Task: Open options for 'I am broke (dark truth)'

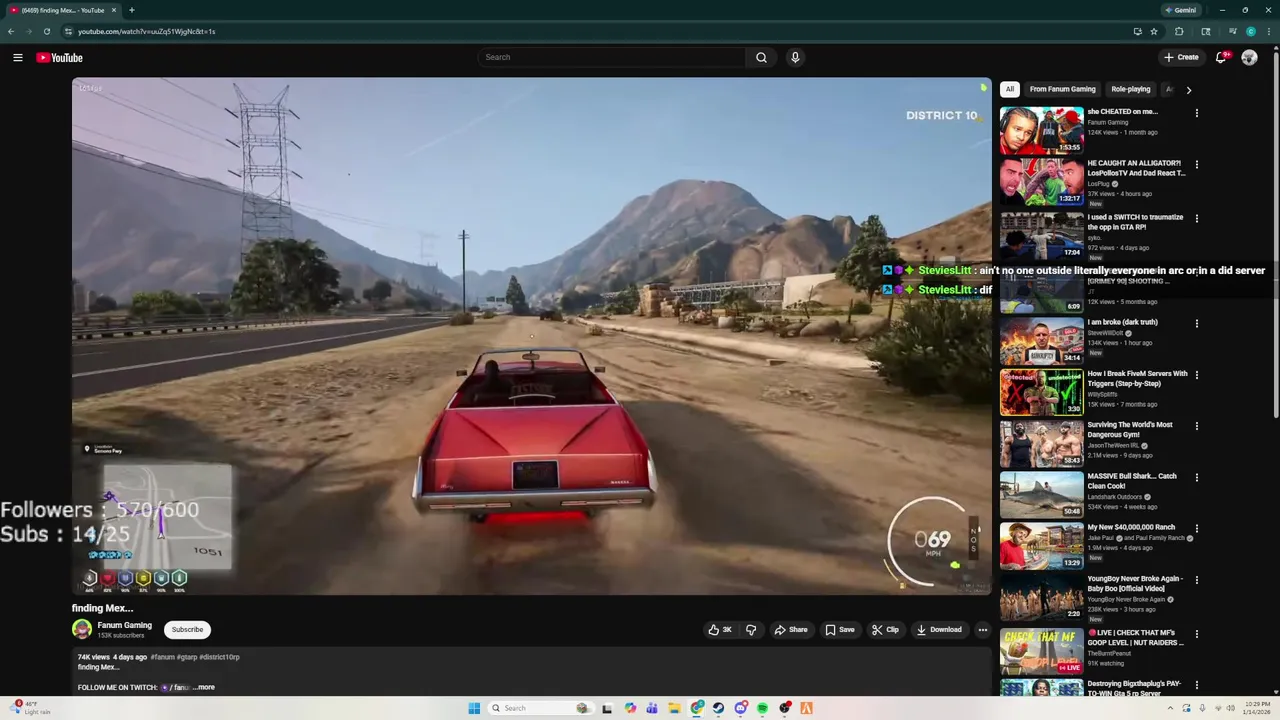Action: tap(1196, 324)
